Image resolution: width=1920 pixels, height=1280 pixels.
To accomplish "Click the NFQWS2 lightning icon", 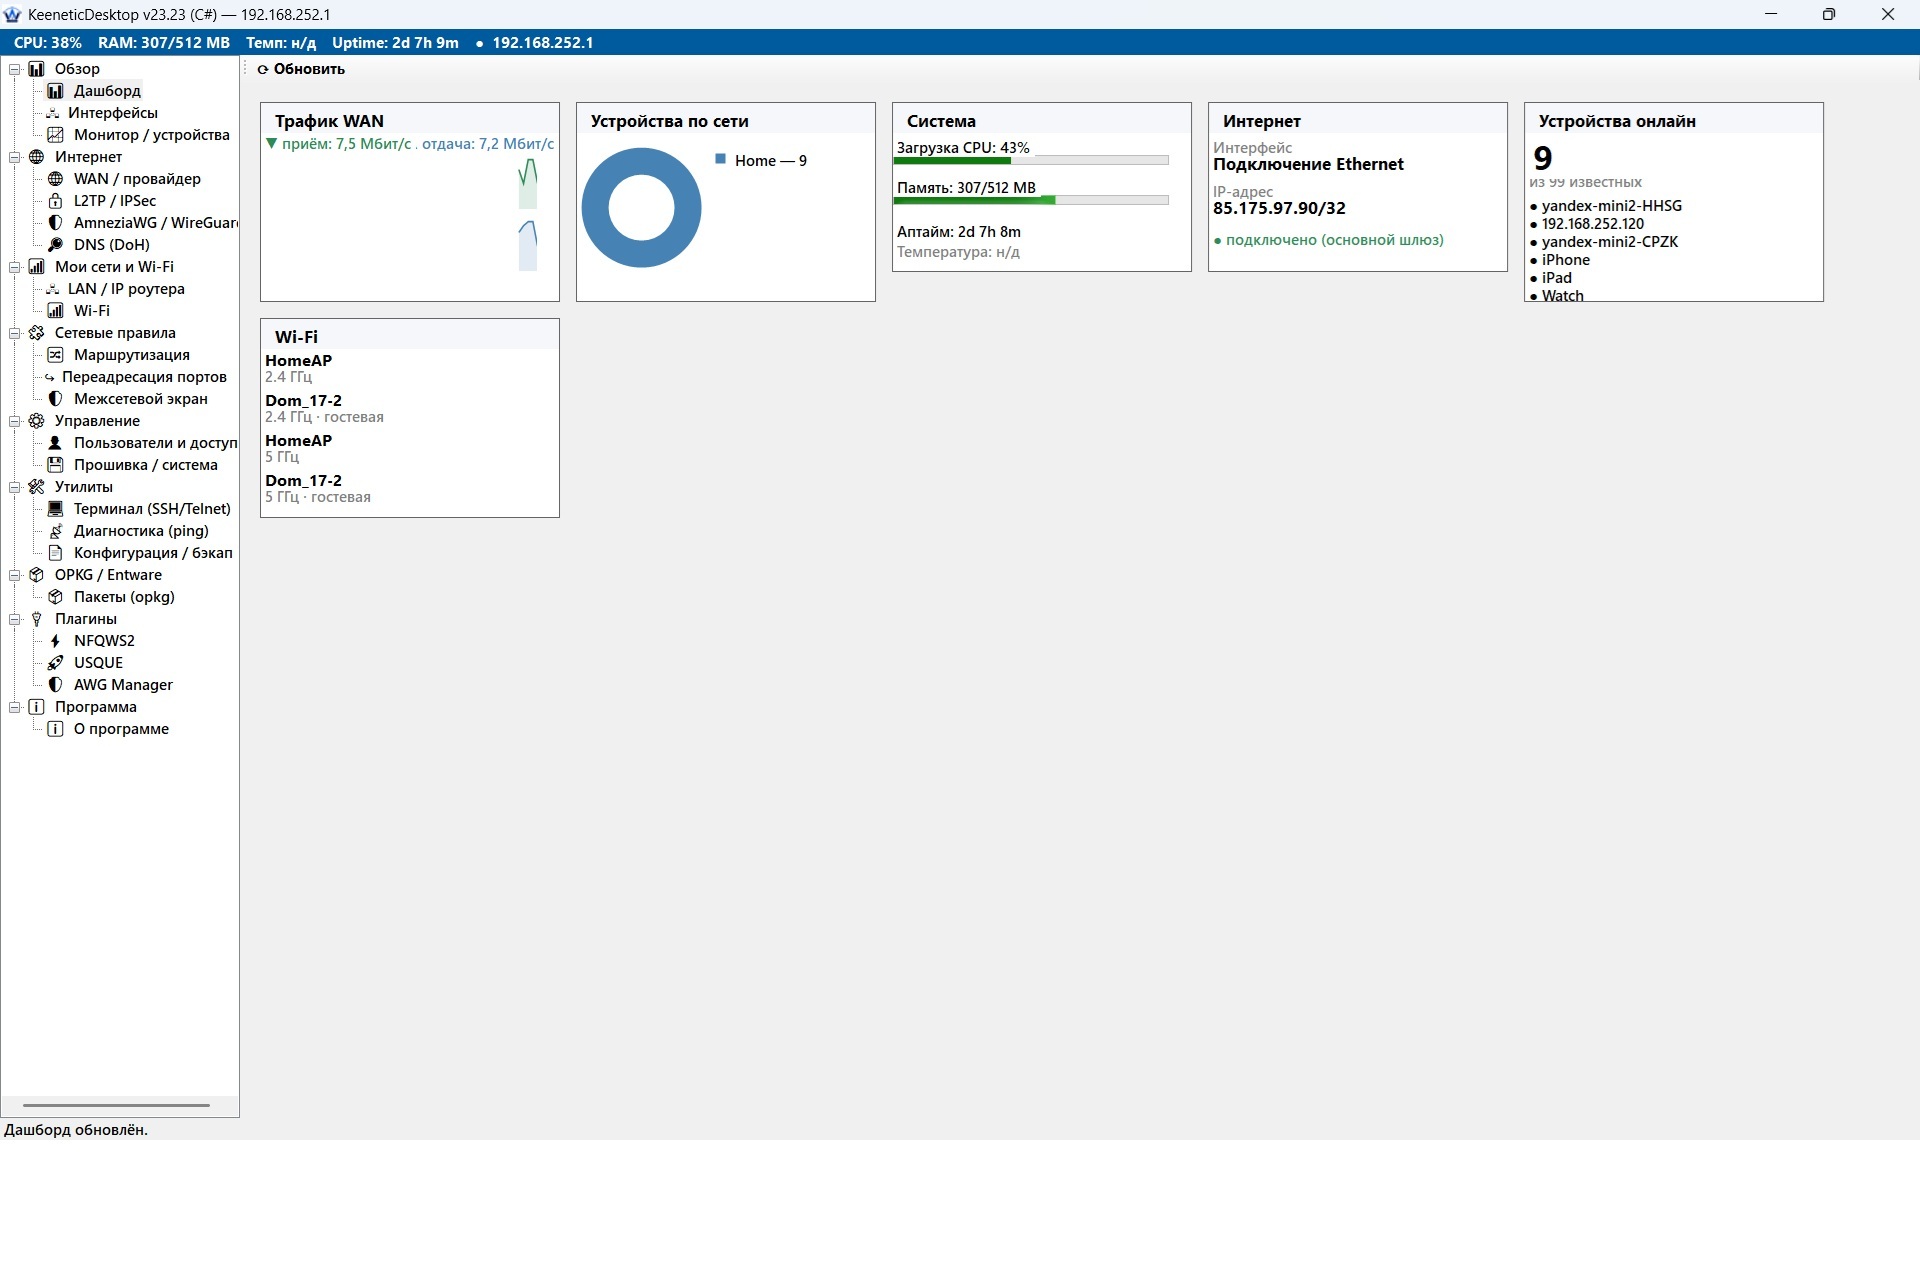I will click(56, 641).
